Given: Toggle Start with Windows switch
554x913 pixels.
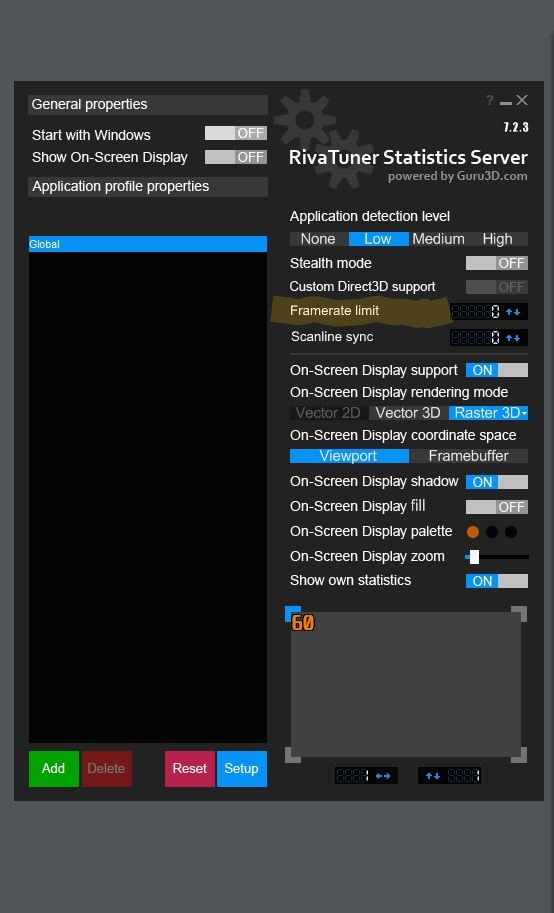Looking at the screenshot, I should point(236,133).
